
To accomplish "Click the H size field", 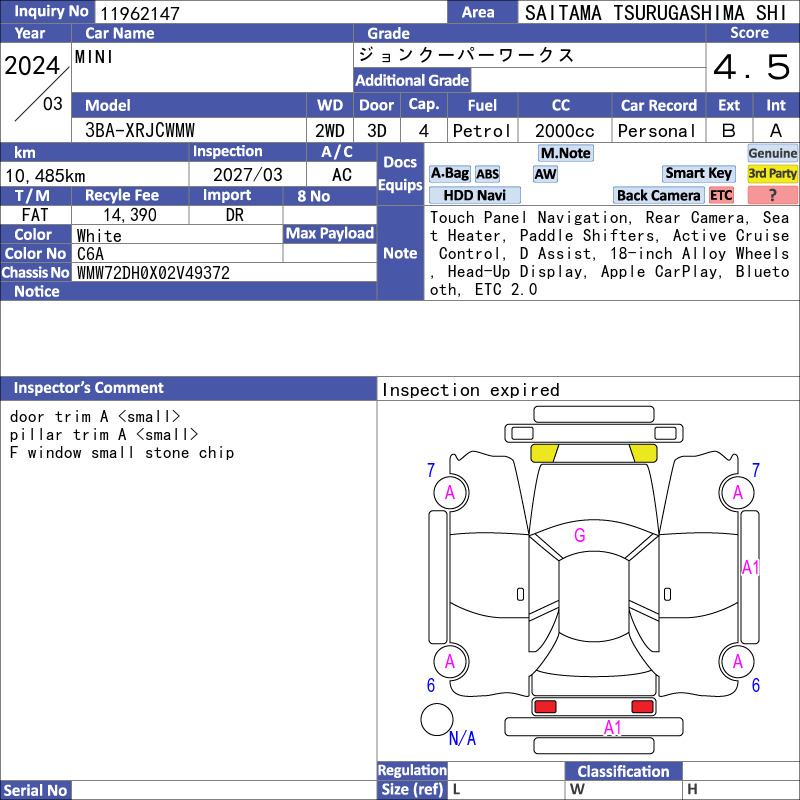I will click(741, 789).
